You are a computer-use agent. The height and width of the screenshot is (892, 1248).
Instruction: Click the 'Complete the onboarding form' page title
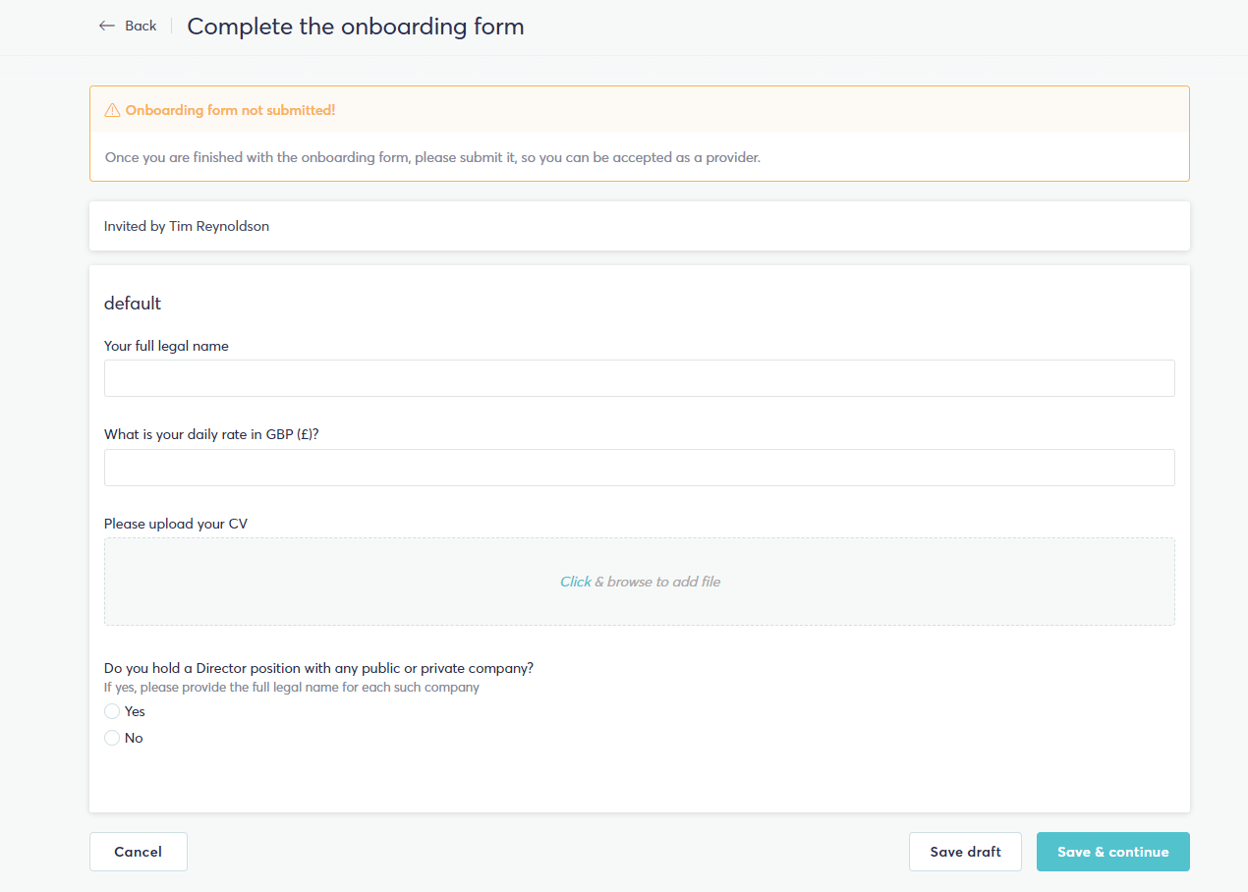(x=356, y=26)
